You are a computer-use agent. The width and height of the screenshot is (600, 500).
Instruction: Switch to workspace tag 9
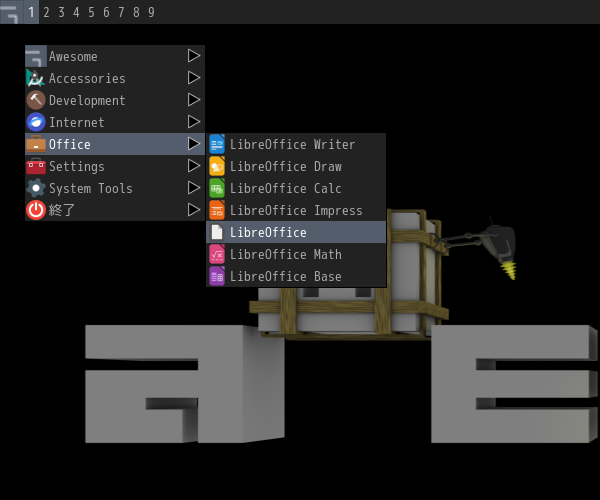[151, 12]
